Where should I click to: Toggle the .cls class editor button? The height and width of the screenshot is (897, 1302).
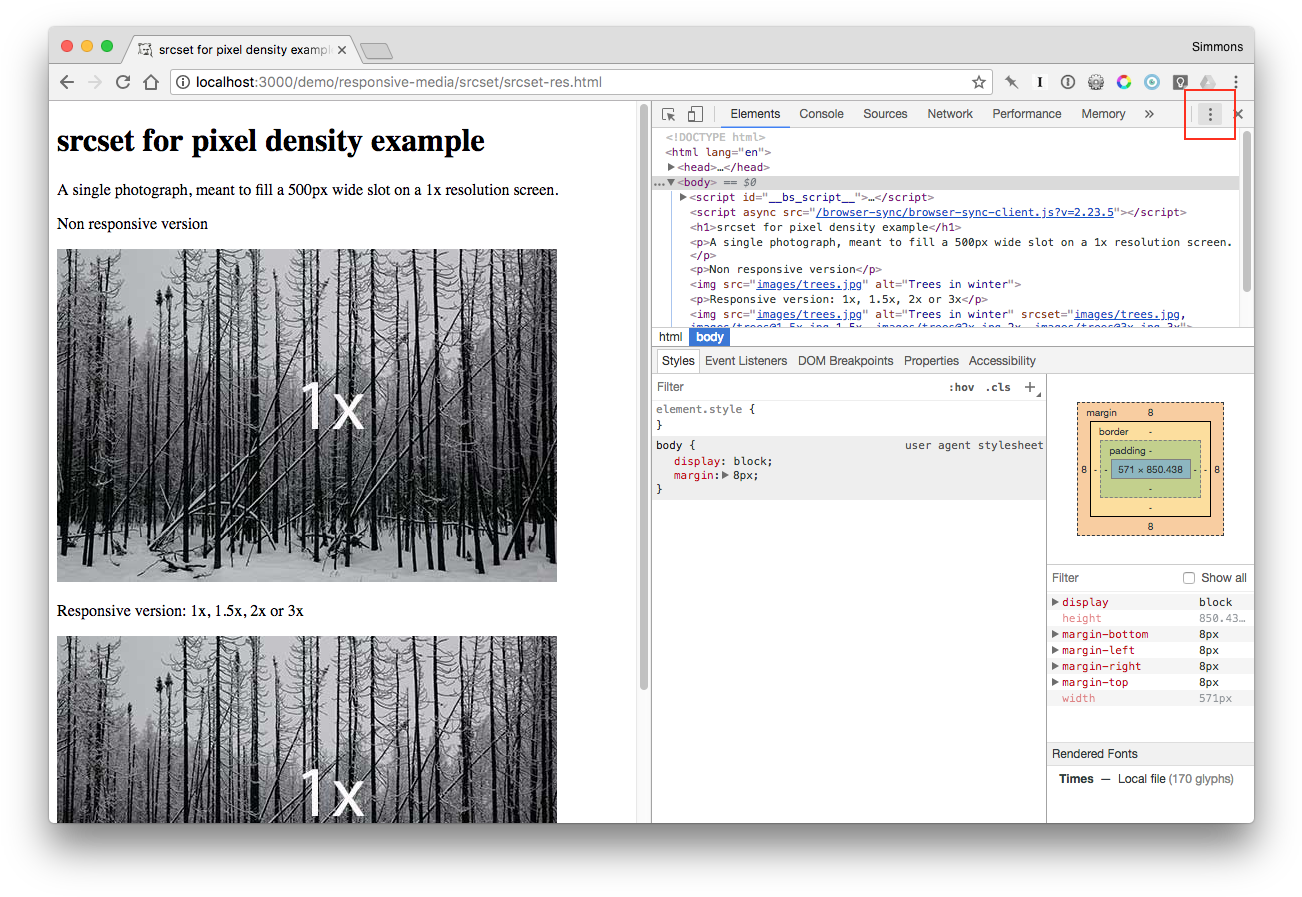point(998,387)
